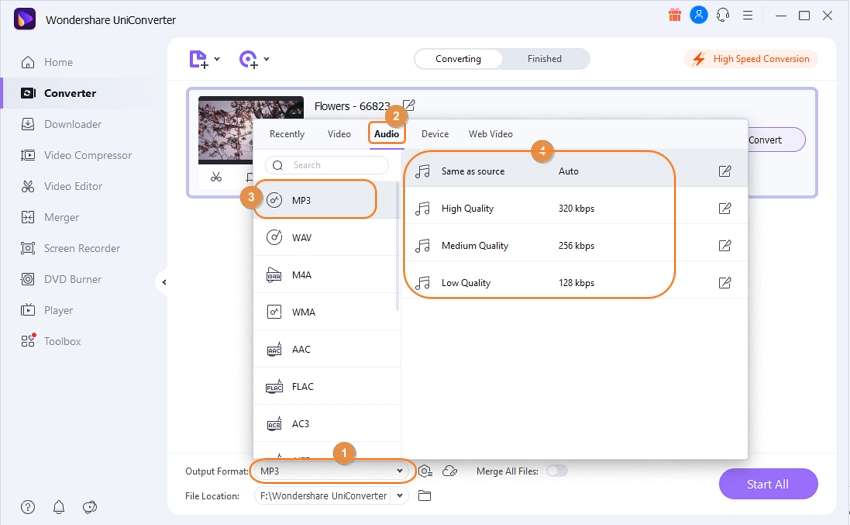Viewport: 850px width, 525px height.
Task: Expand the Add Files dropdown arrow
Action: pyautogui.click(x=217, y=59)
